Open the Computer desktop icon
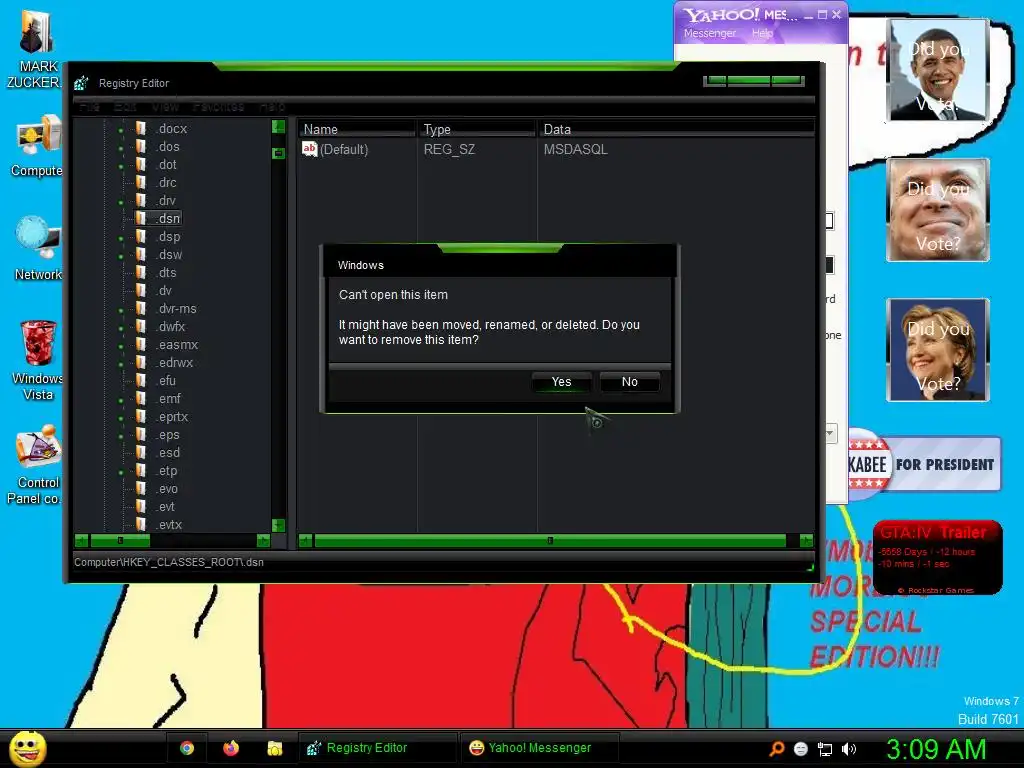1024x768 pixels. click(37, 147)
